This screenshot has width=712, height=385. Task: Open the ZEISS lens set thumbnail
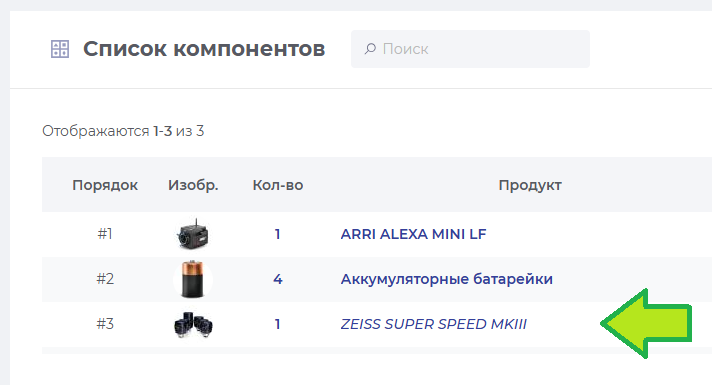coord(193,324)
